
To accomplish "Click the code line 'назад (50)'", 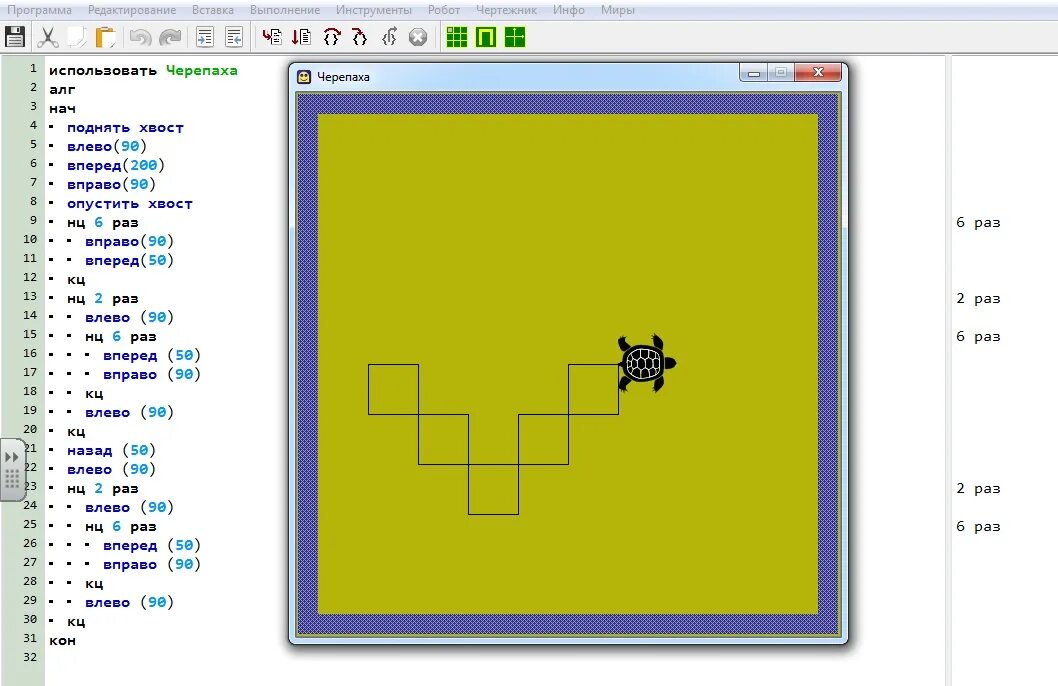I will [x=111, y=451].
